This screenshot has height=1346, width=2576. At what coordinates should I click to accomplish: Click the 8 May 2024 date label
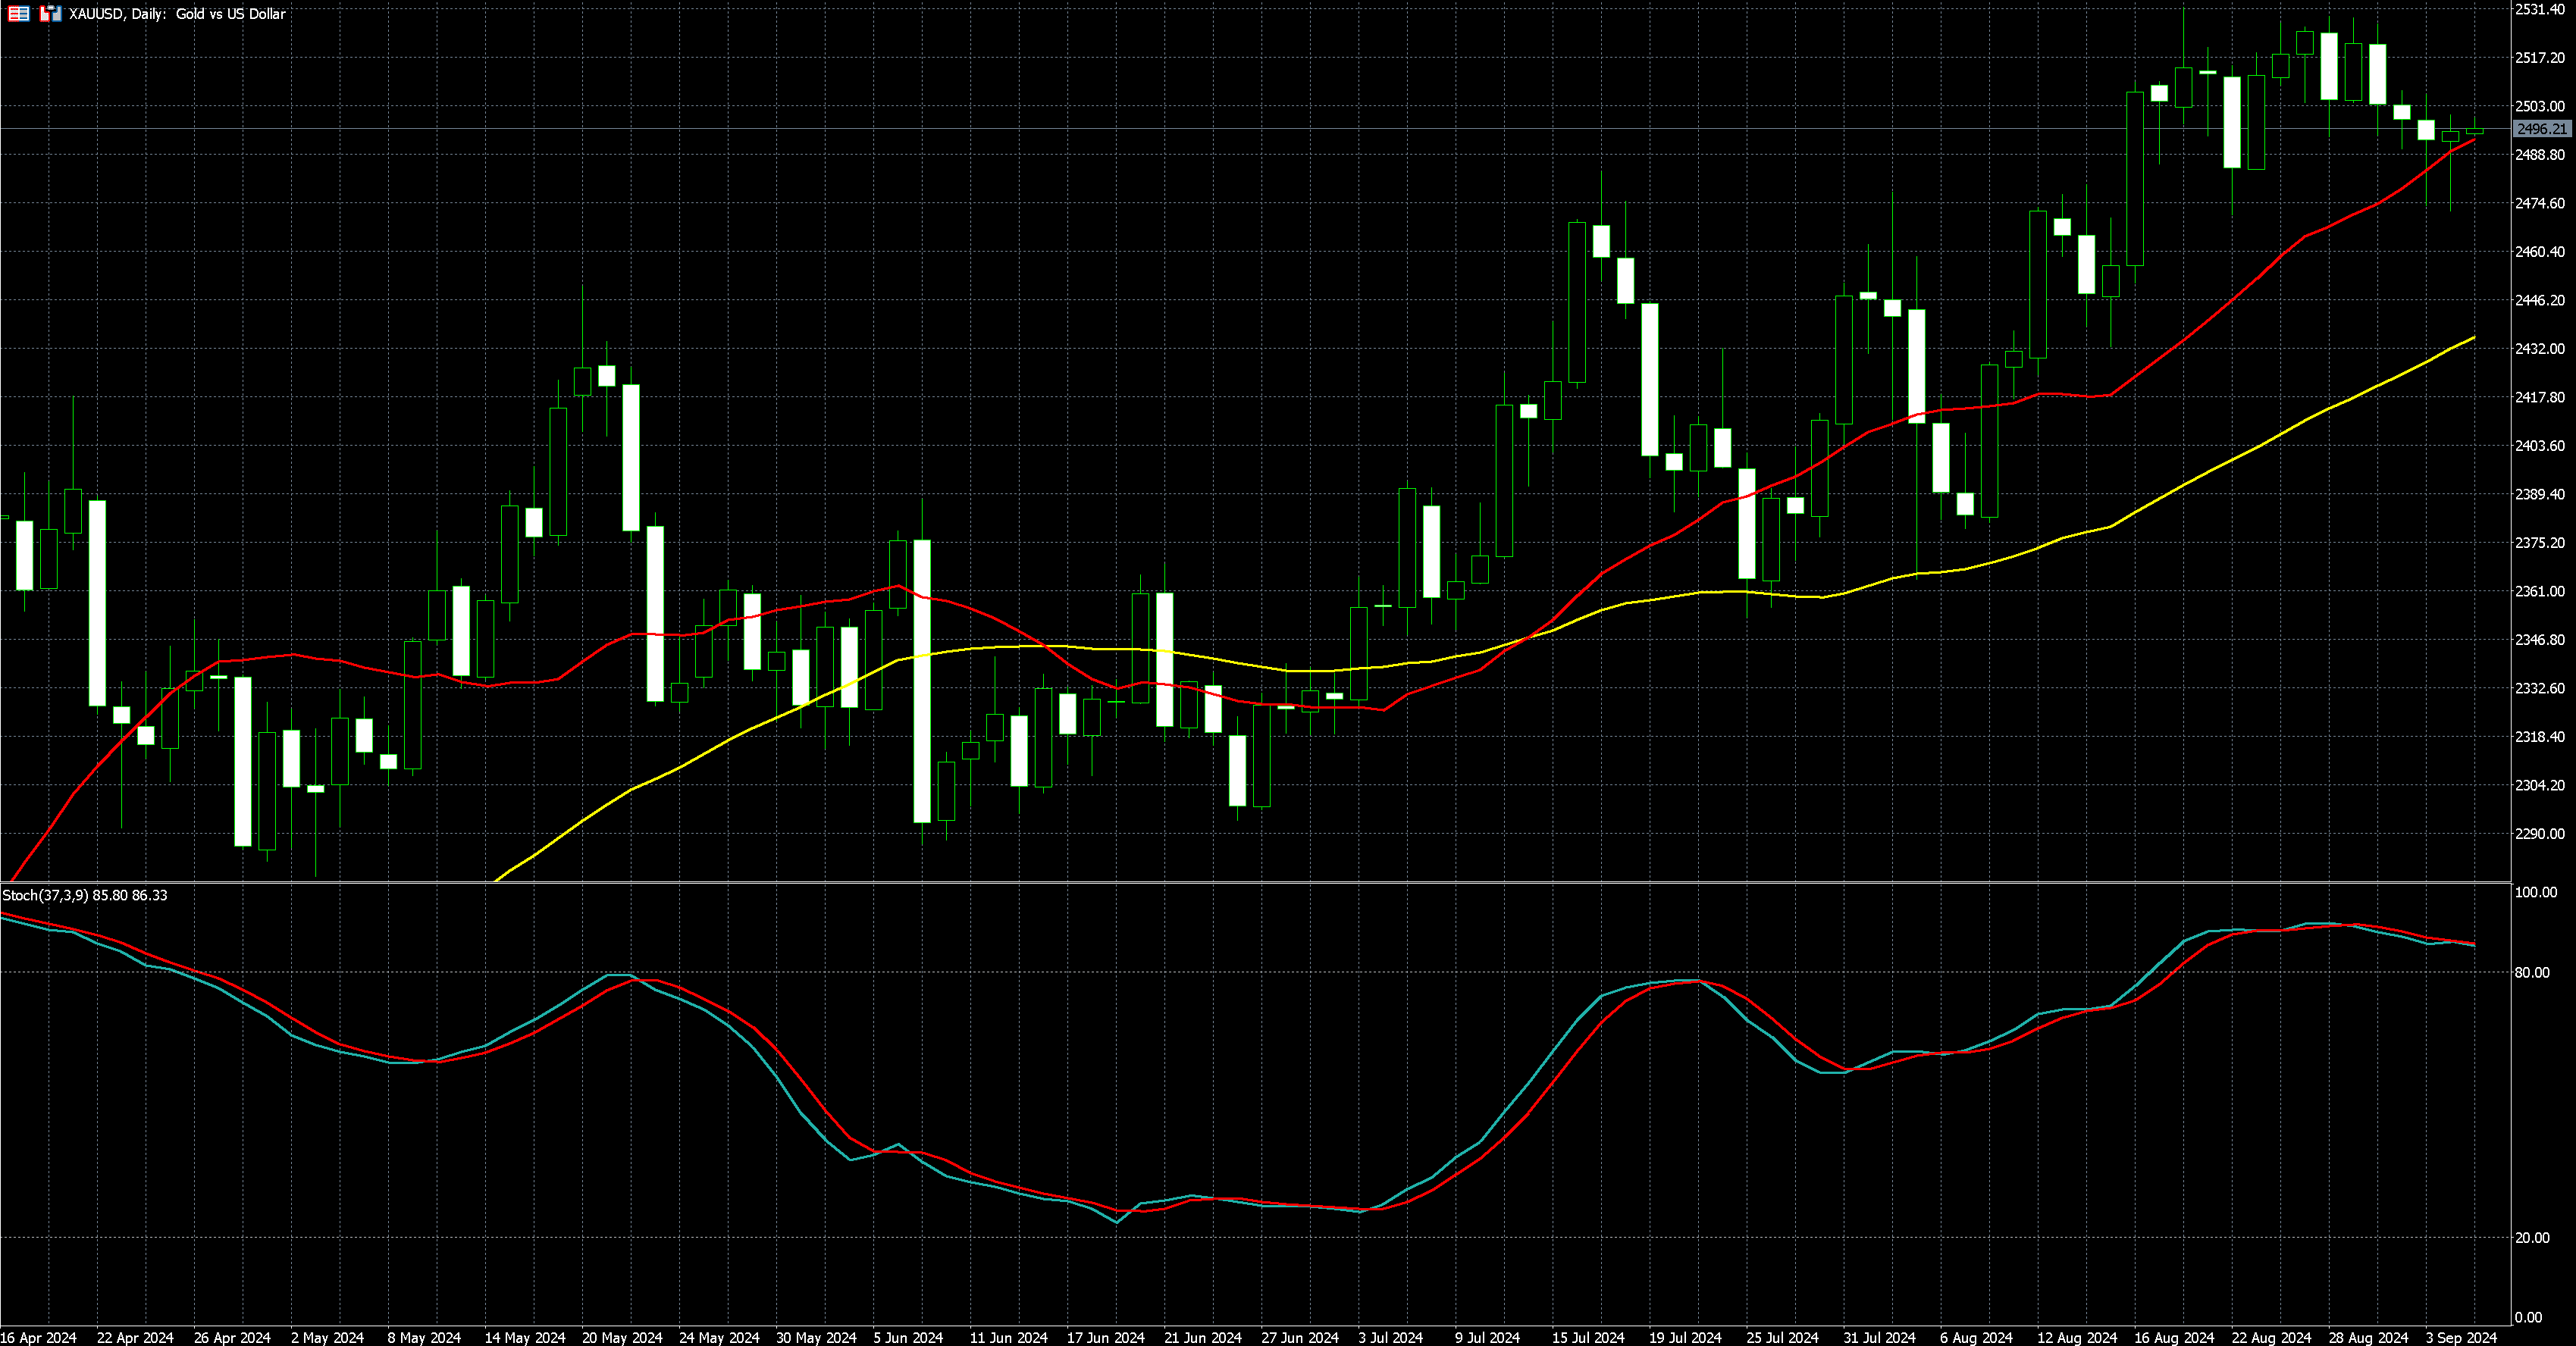(424, 1337)
